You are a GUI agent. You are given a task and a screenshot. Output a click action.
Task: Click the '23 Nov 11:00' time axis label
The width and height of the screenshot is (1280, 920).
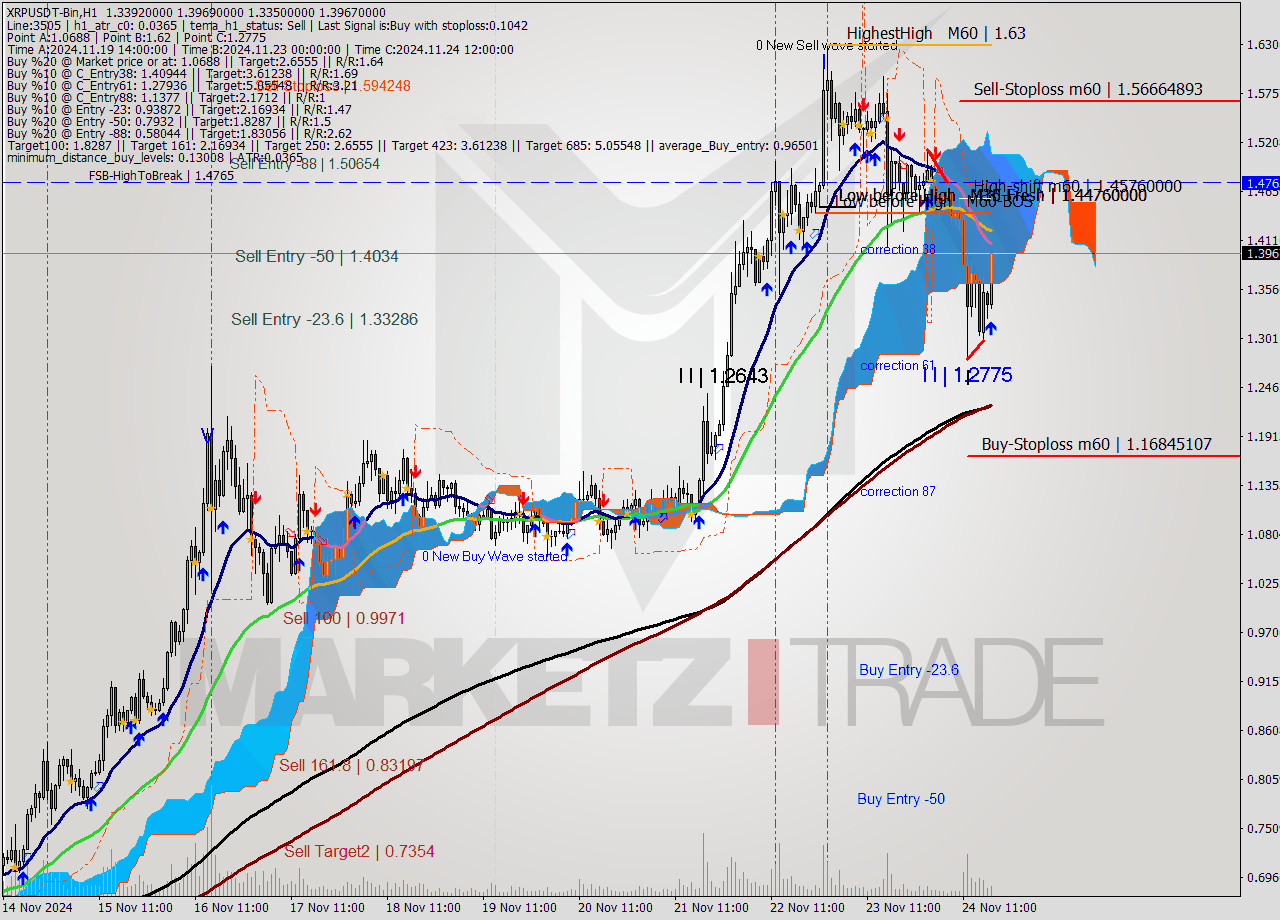coord(903,908)
